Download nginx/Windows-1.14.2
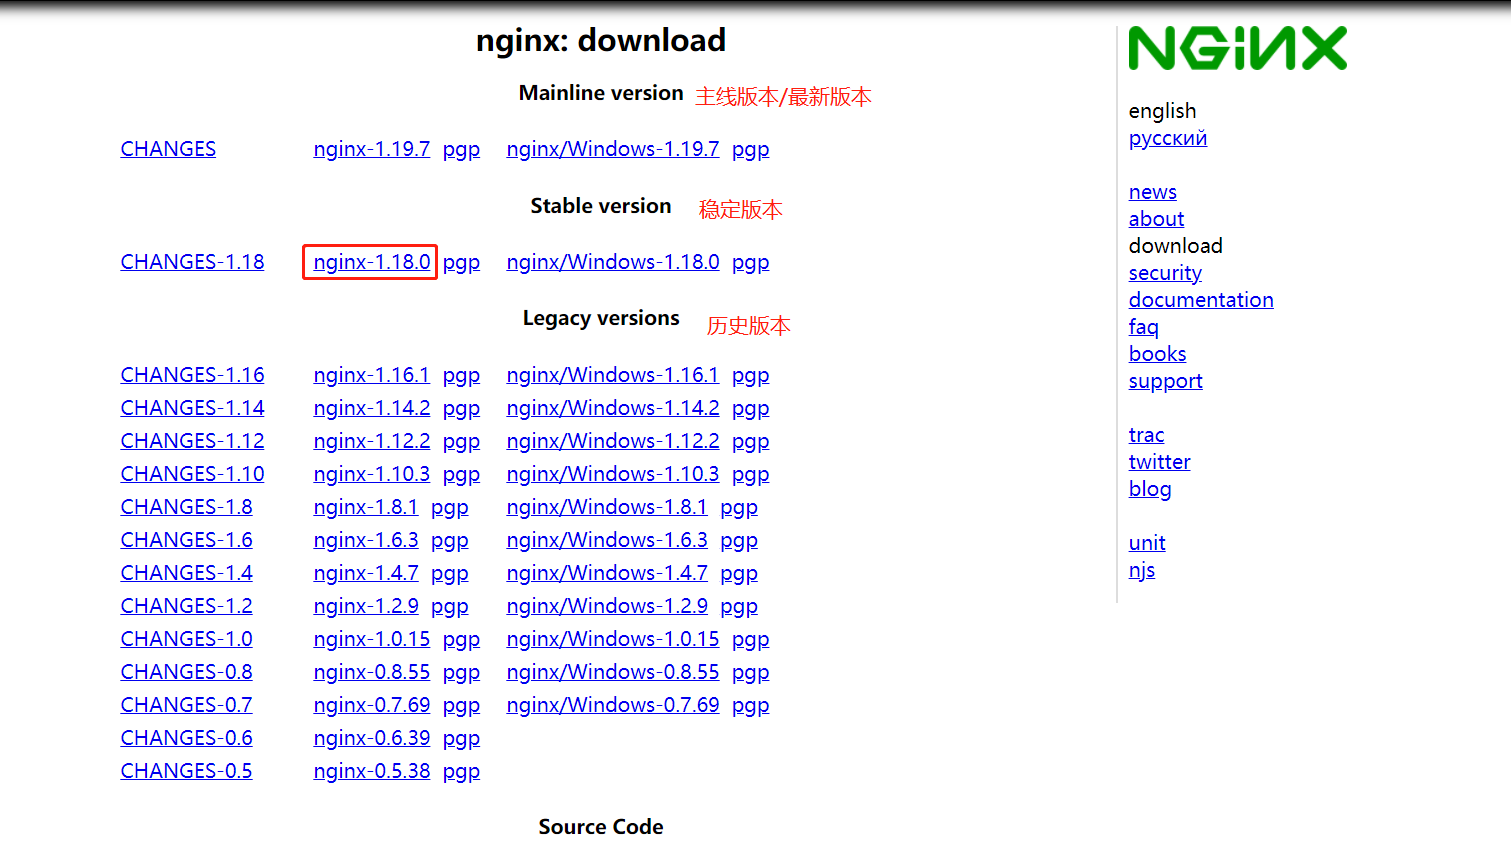The width and height of the screenshot is (1511, 852). point(613,408)
